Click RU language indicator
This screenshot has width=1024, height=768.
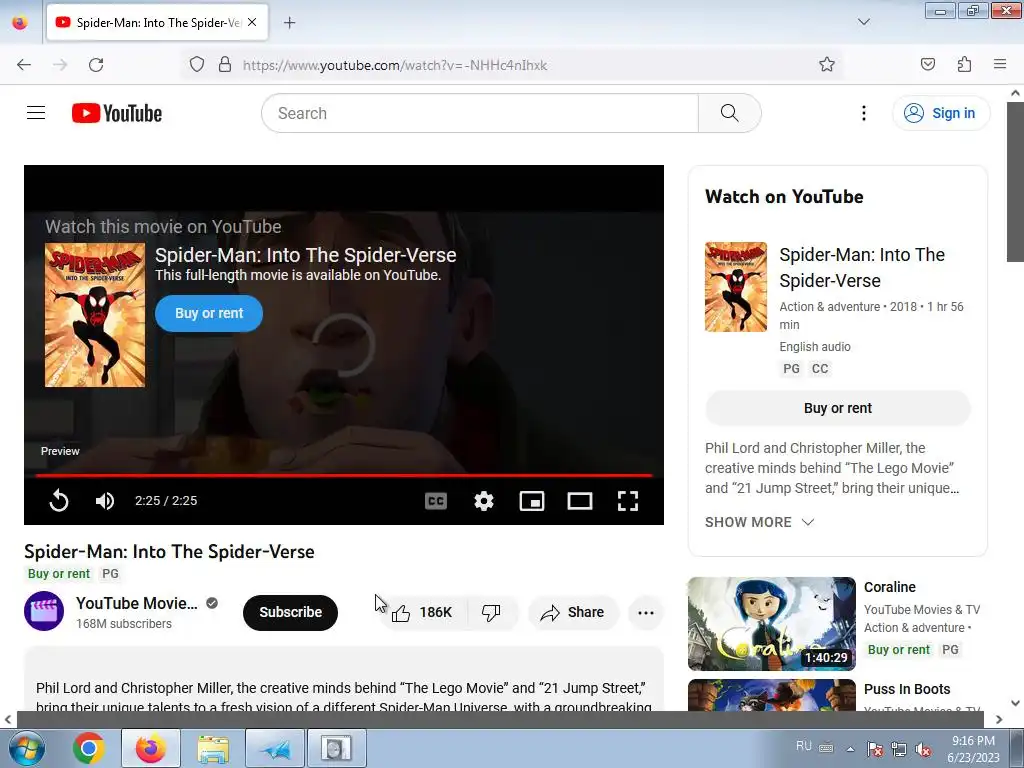click(804, 746)
